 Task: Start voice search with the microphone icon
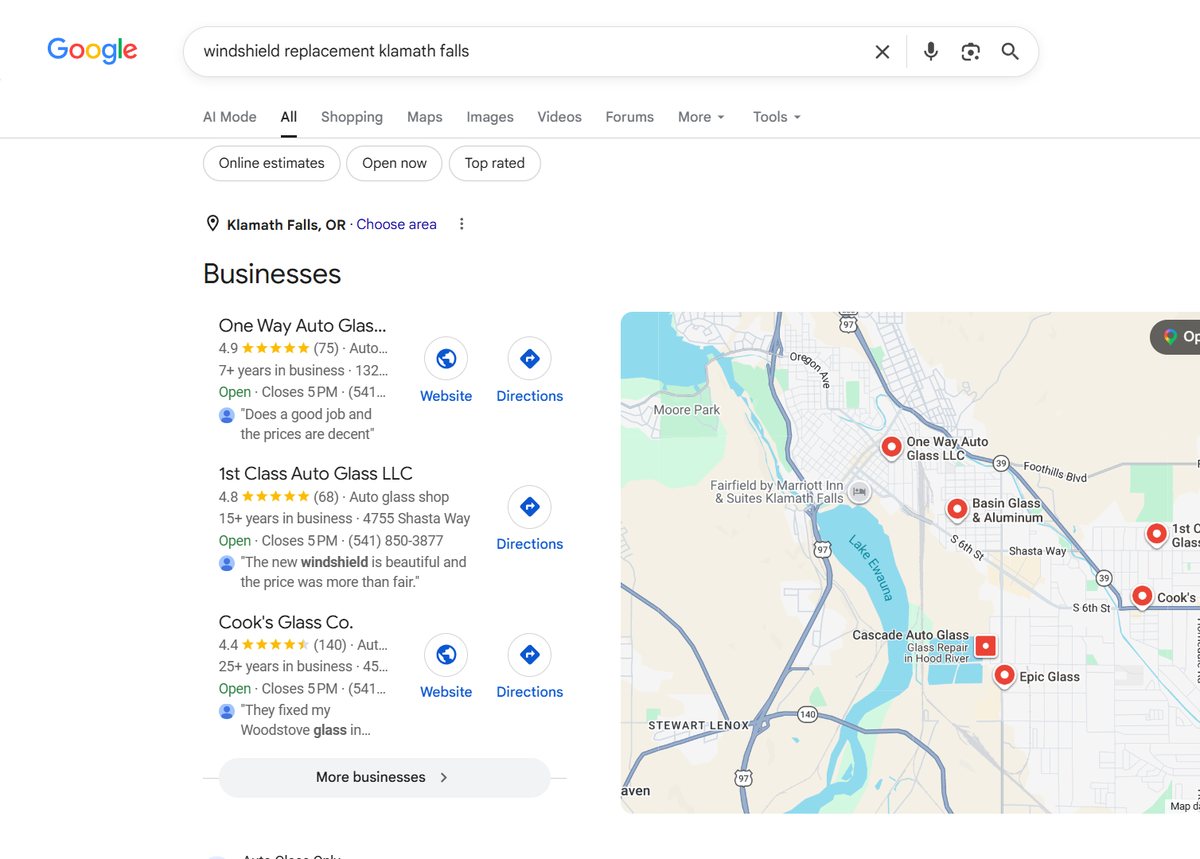point(931,52)
